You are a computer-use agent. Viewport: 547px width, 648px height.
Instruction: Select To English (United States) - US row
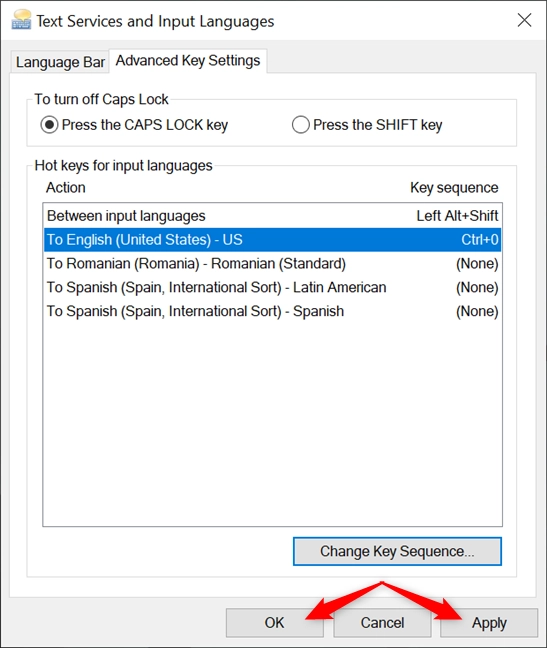pos(272,240)
